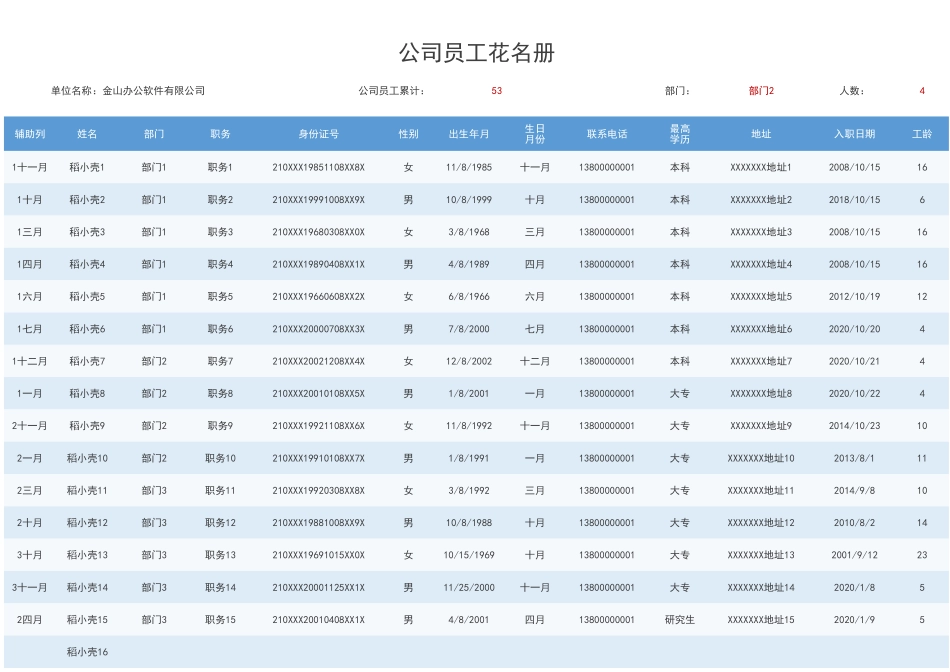Click the 工龄 column header
950x672 pixels.
pyautogui.click(x=922, y=132)
